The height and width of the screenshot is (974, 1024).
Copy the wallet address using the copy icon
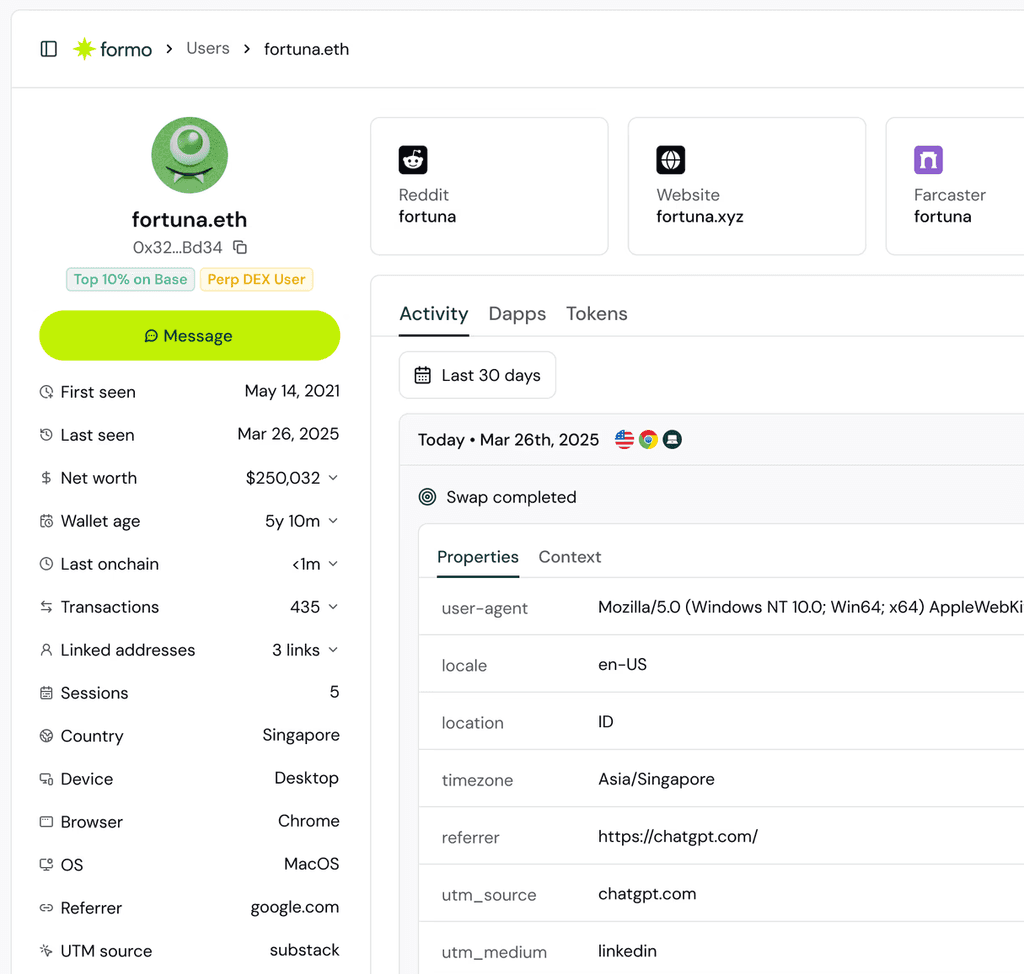[x=239, y=247]
